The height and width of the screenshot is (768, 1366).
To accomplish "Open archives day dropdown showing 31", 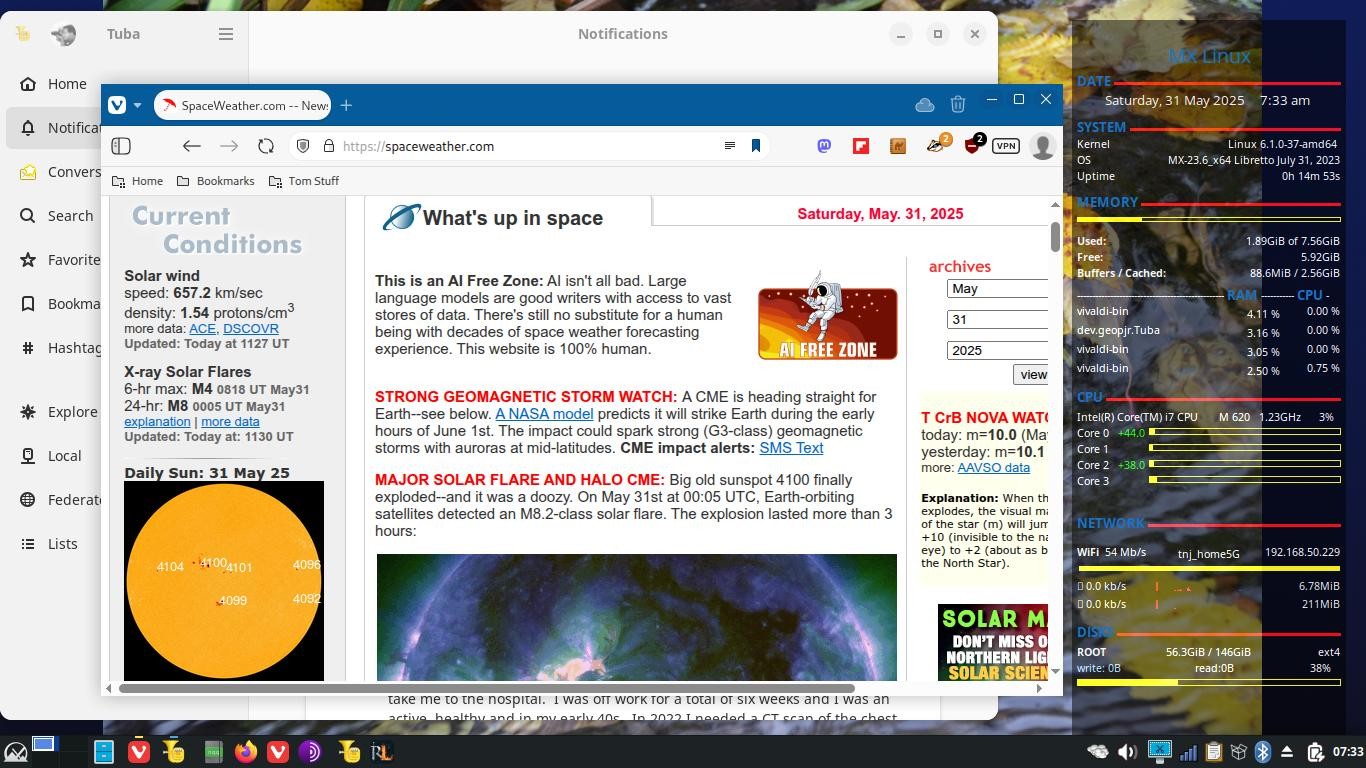I will tap(997, 319).
